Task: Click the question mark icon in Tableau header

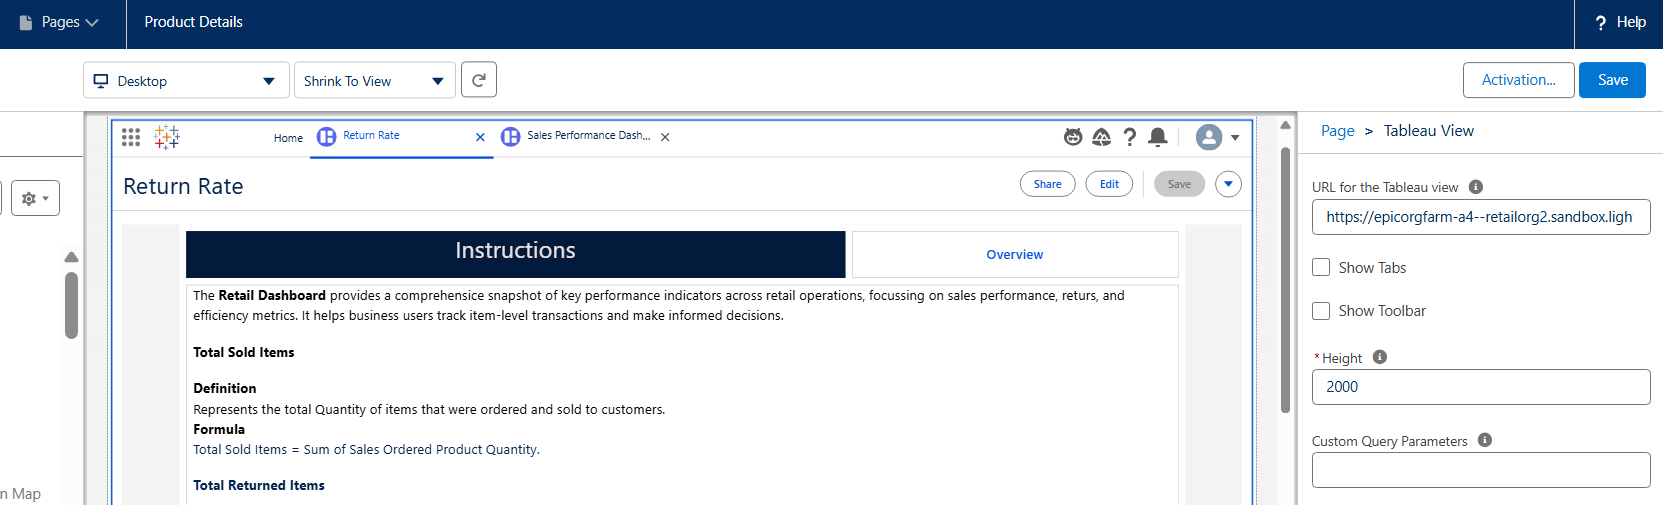Action: 1130,137
